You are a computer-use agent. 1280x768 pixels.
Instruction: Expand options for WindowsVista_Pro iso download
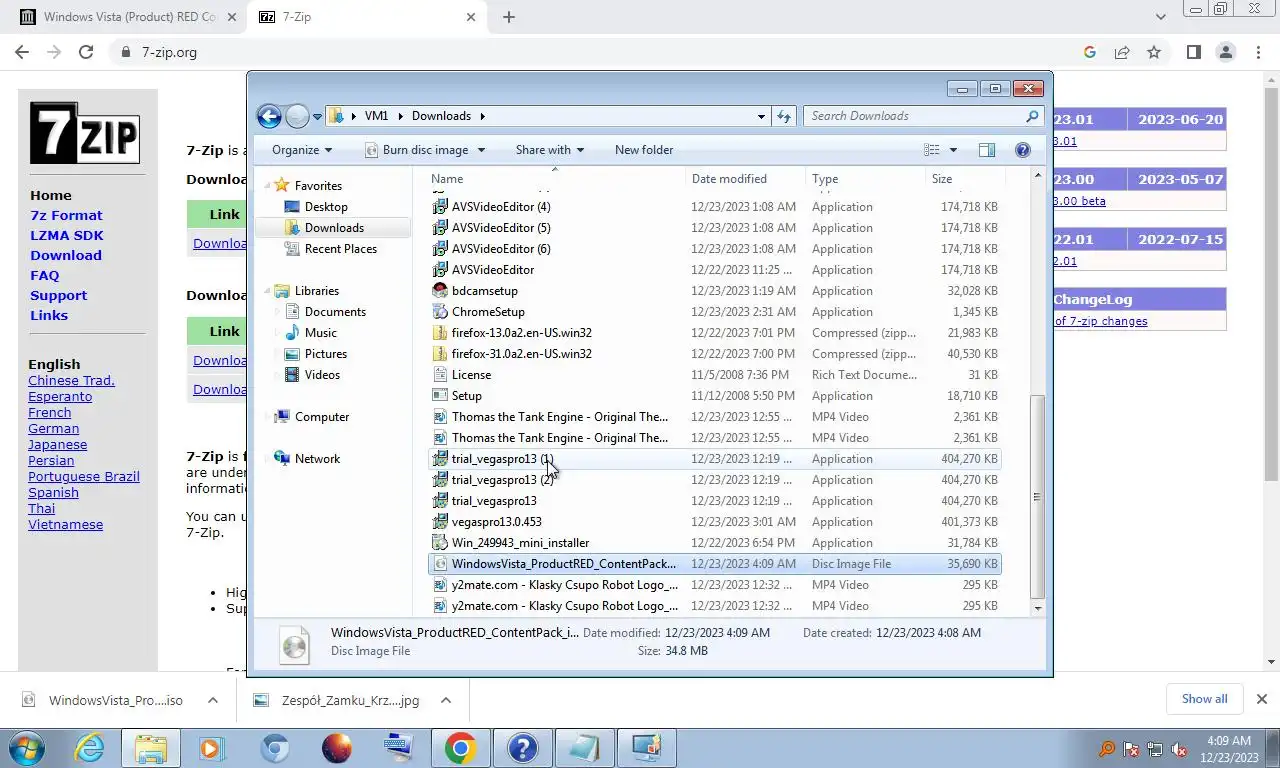pyautogui.click(x=212, y=700)
